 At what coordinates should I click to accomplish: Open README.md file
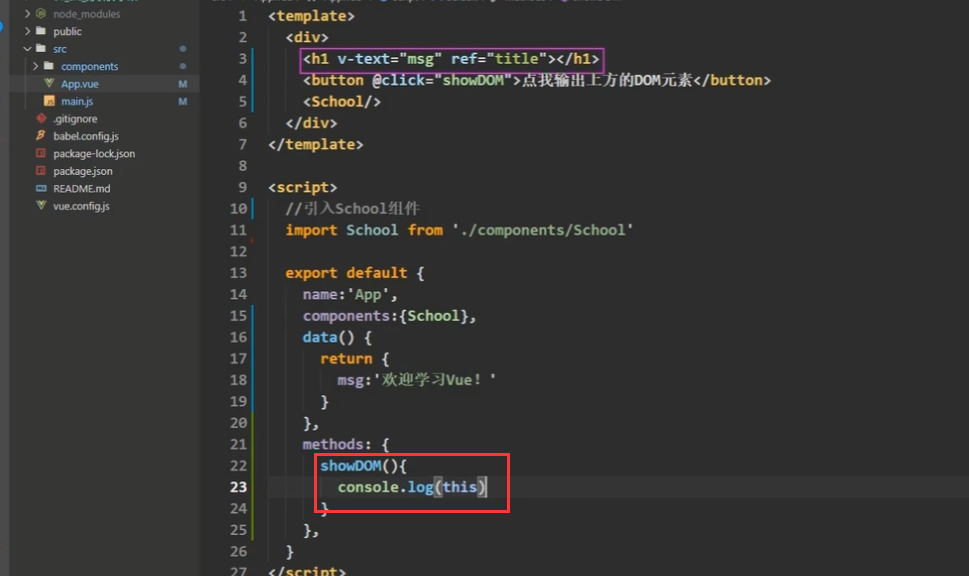[x=82, y=188]
